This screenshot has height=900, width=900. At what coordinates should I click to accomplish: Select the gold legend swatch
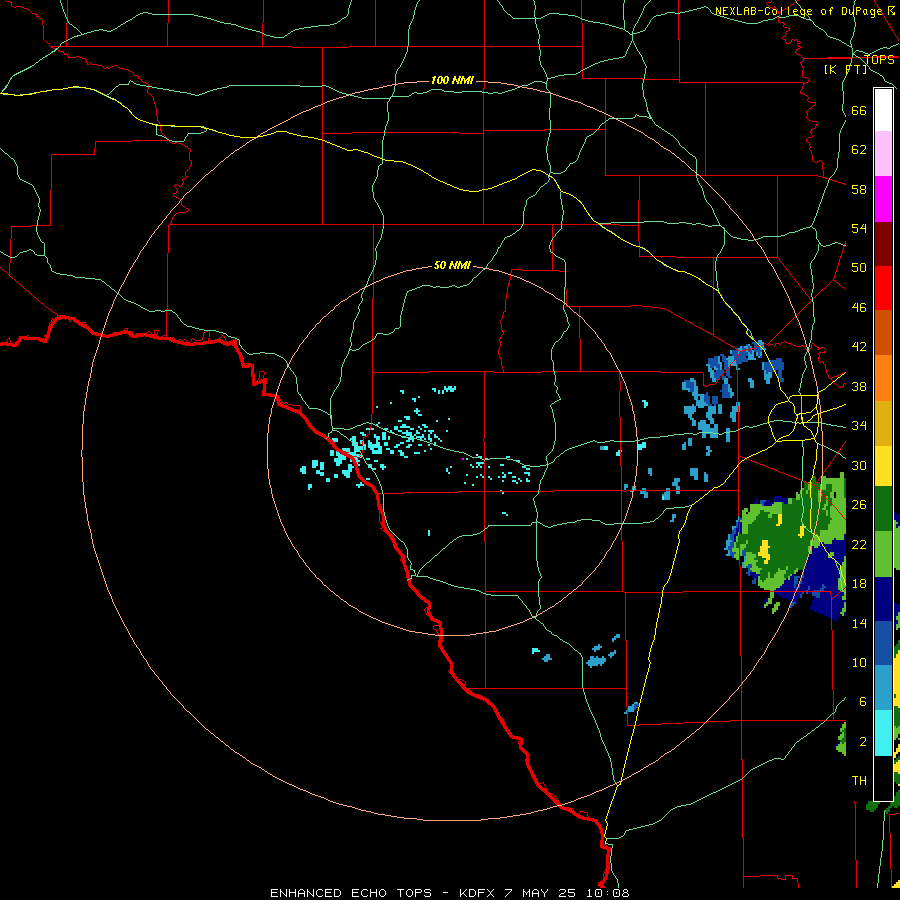(883, 423)
